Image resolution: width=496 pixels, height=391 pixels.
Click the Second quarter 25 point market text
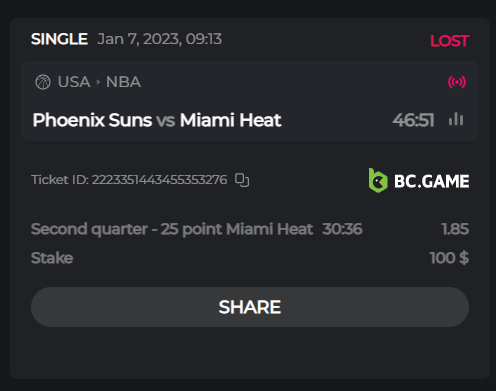[x=172, y=229]
